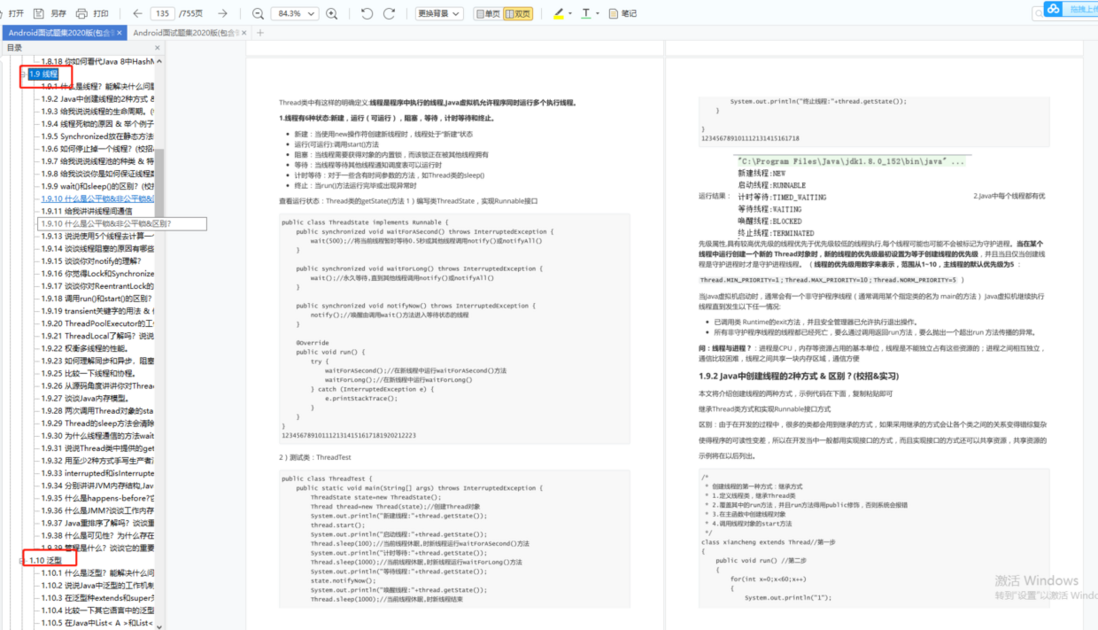Select outline entry 1.10 泛型
1098x630 pixels.
pos(45,561)
